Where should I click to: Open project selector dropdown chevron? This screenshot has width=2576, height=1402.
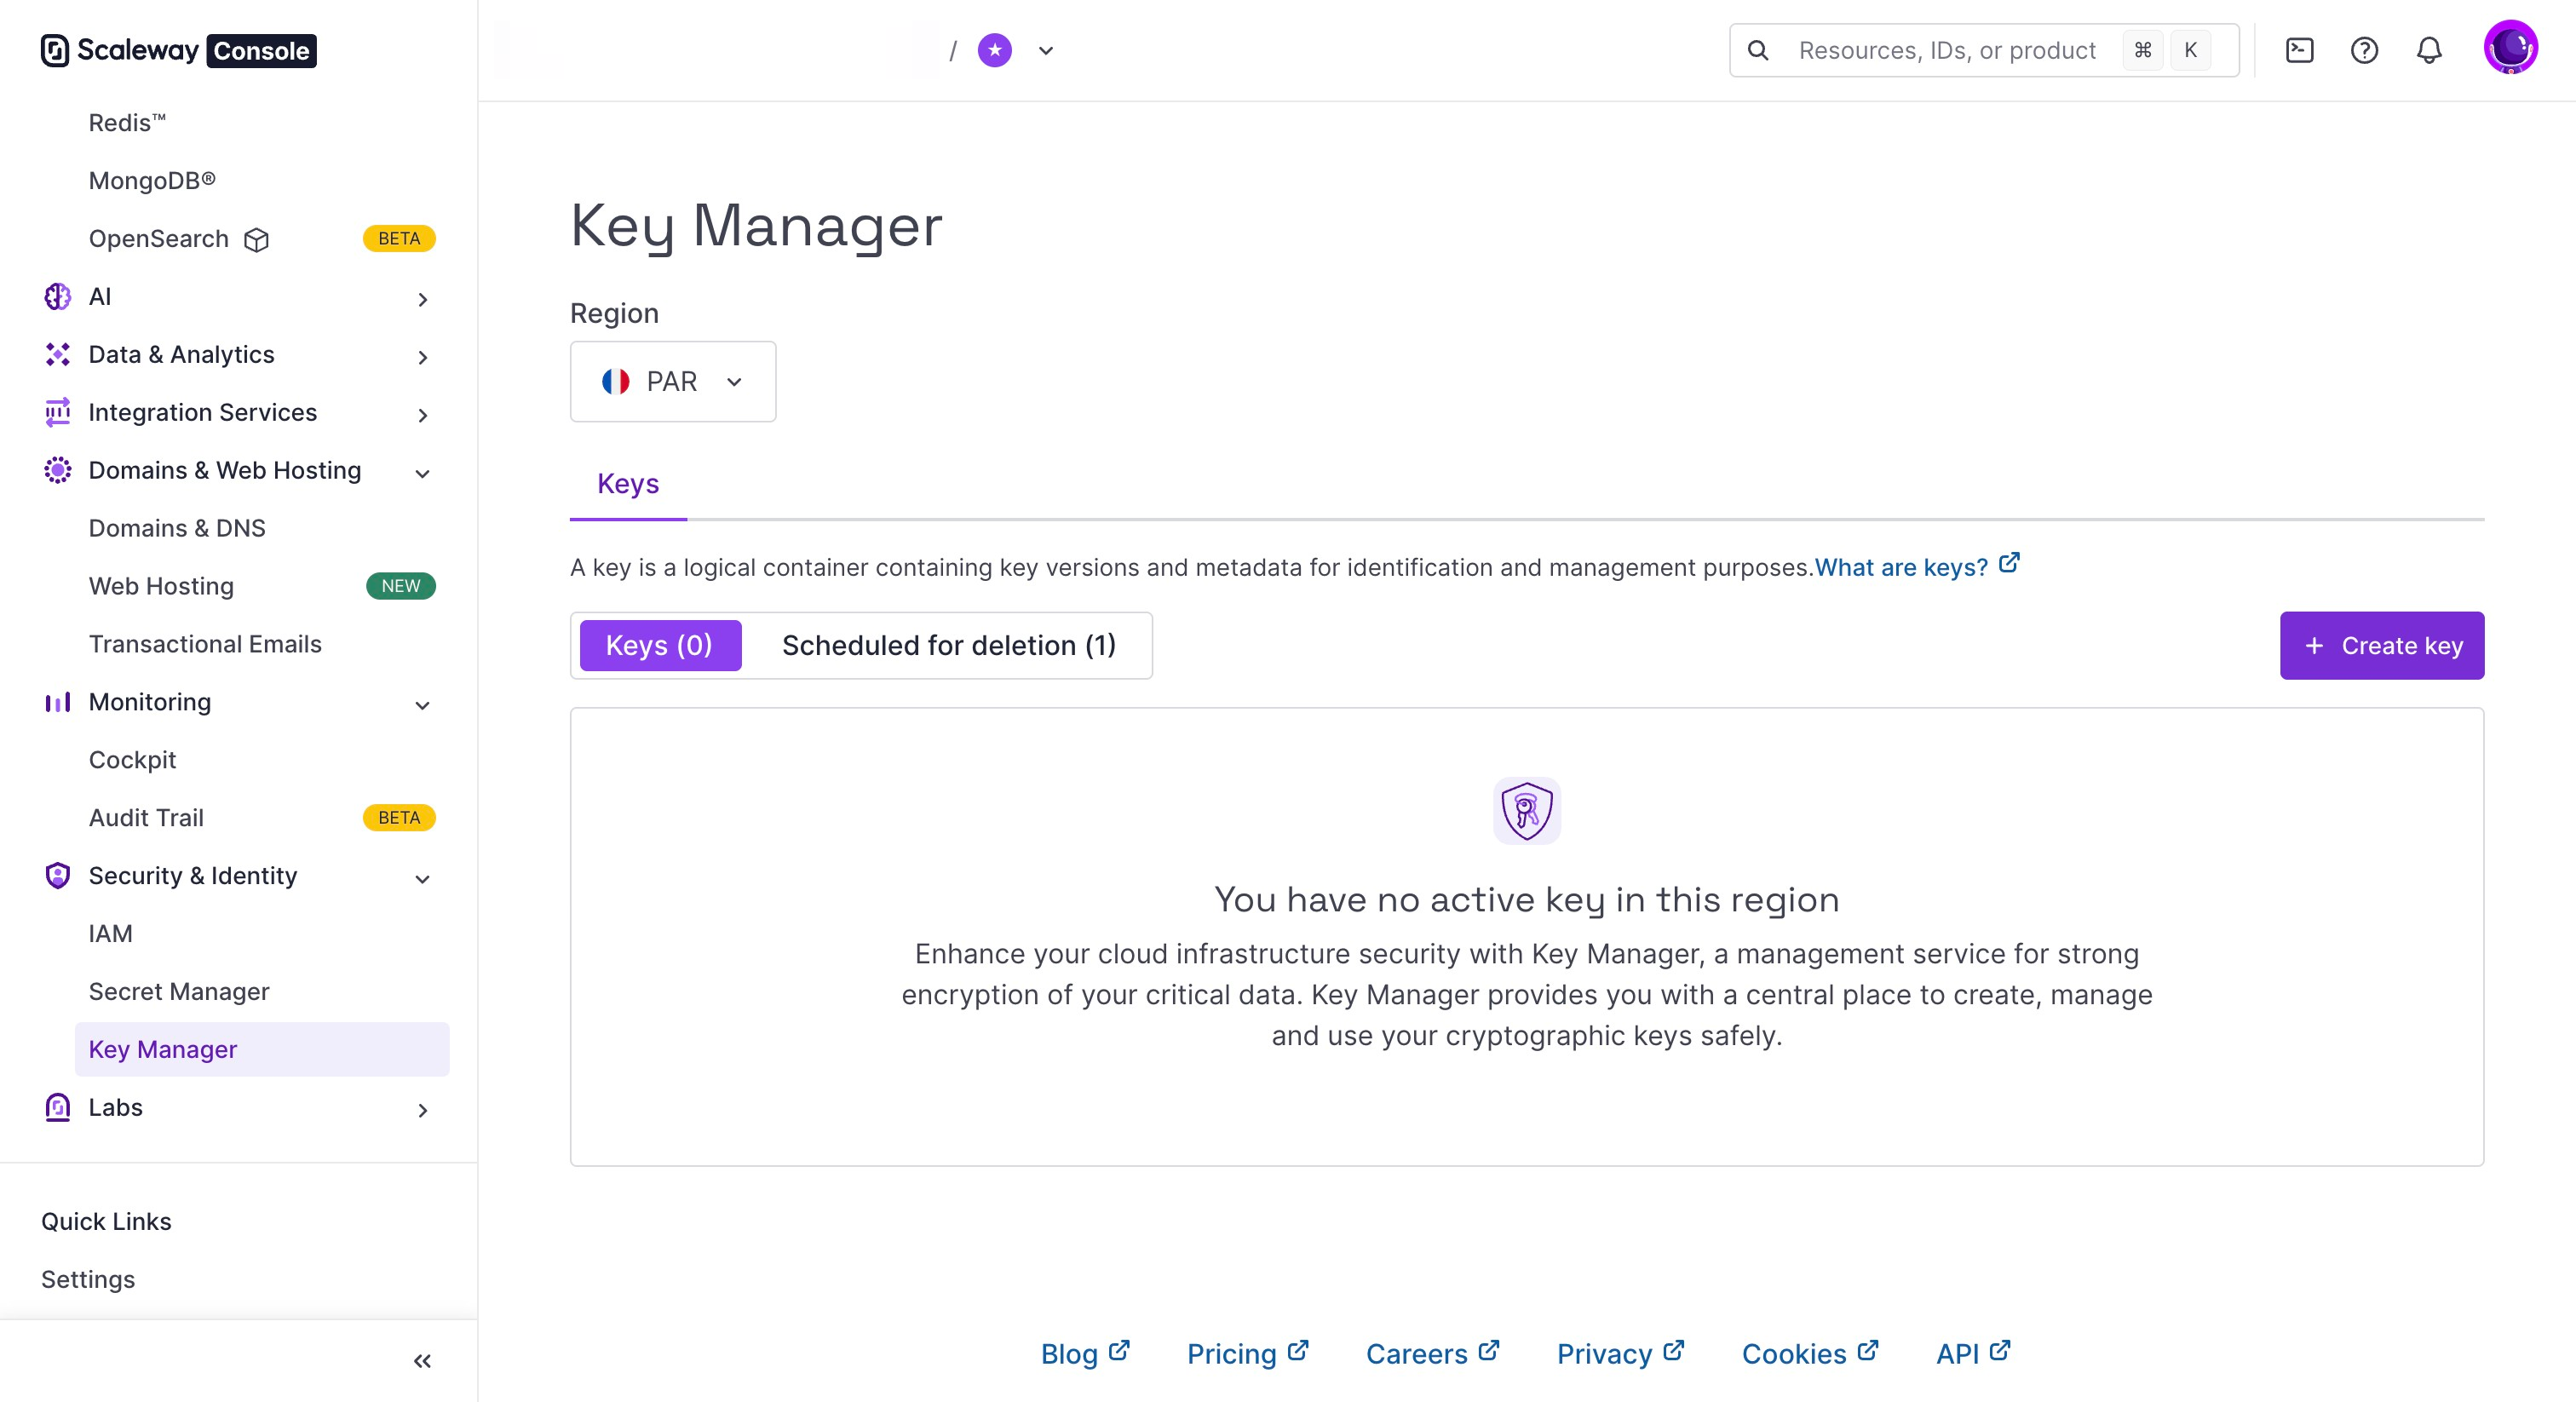1045,50
